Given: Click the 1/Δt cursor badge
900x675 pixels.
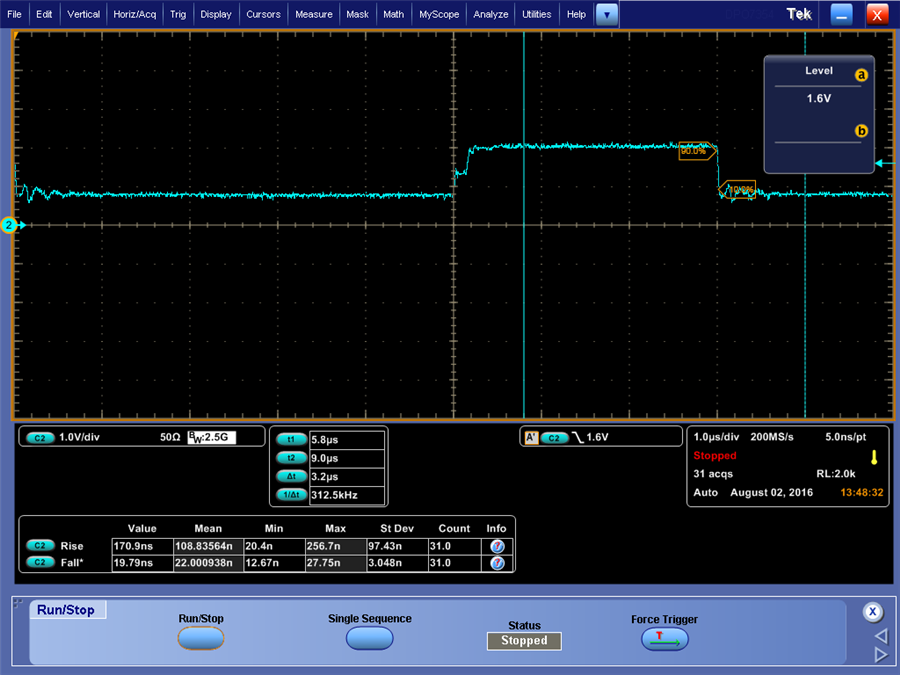Looking at the screenshot, I should tap(291, 495).
